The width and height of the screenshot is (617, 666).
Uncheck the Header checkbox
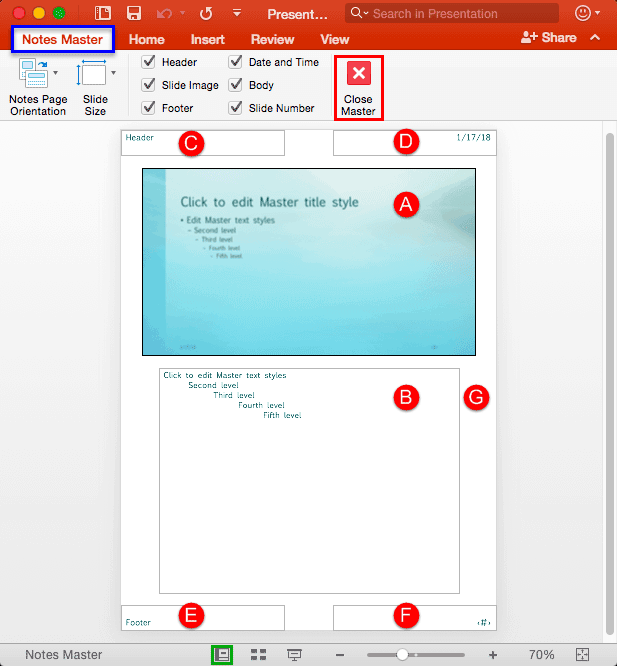[x=149, y=62]
